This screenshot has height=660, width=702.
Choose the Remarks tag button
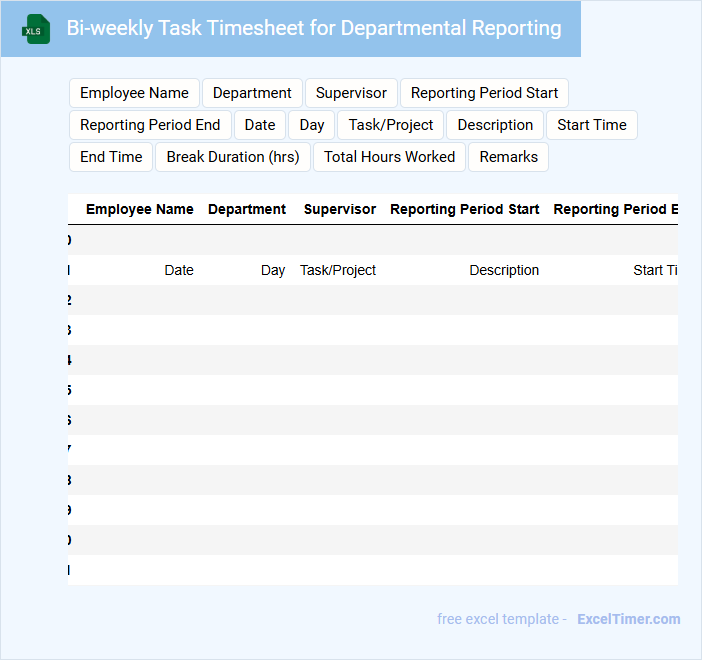pos(508,157)
